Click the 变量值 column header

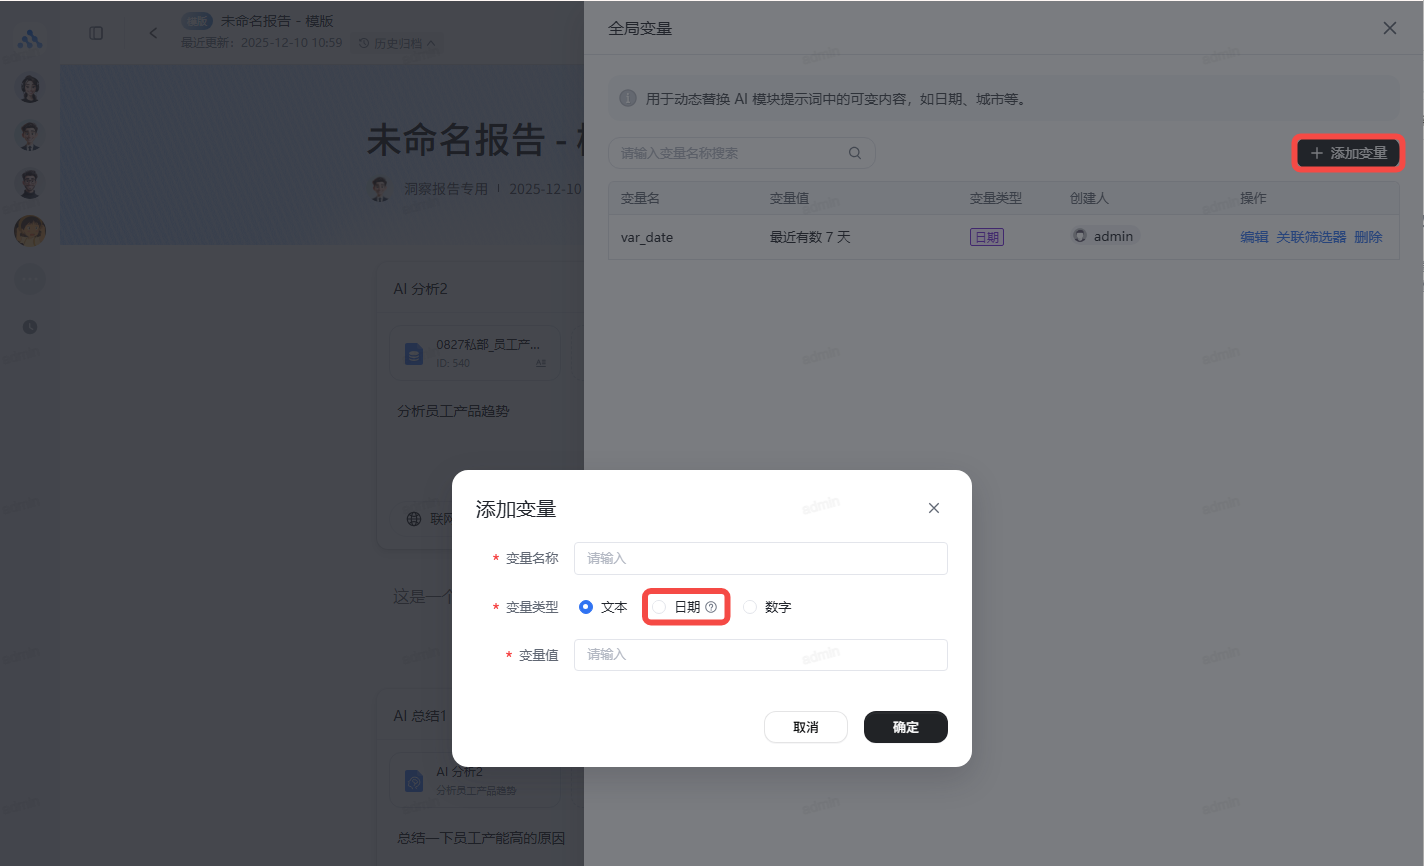pos(789,198)
